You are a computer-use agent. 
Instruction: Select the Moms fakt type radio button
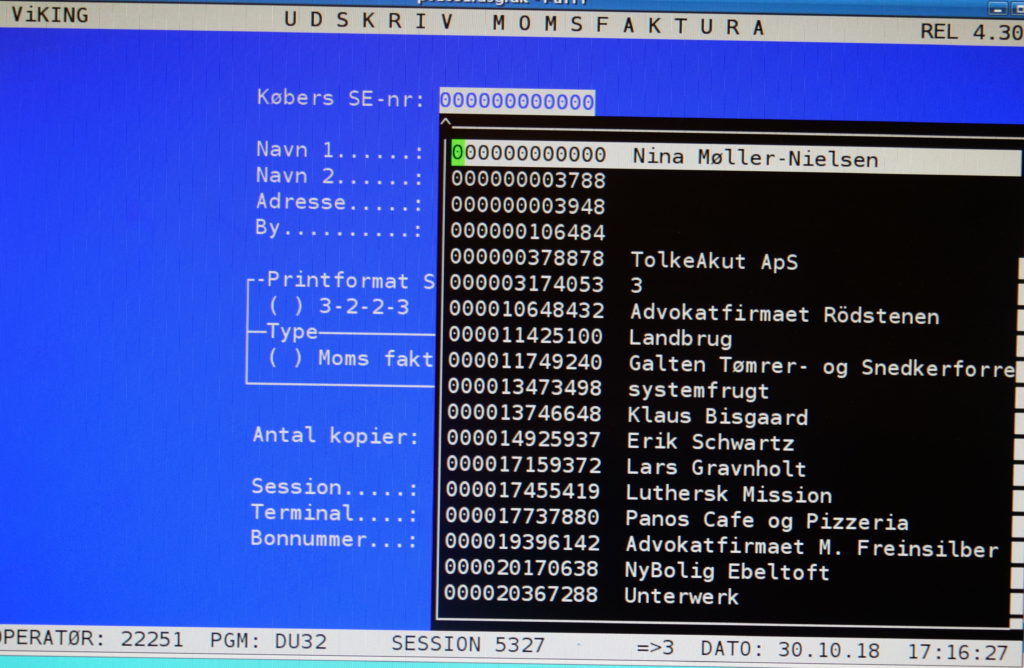pyautogui.click(x=278, y=358)
